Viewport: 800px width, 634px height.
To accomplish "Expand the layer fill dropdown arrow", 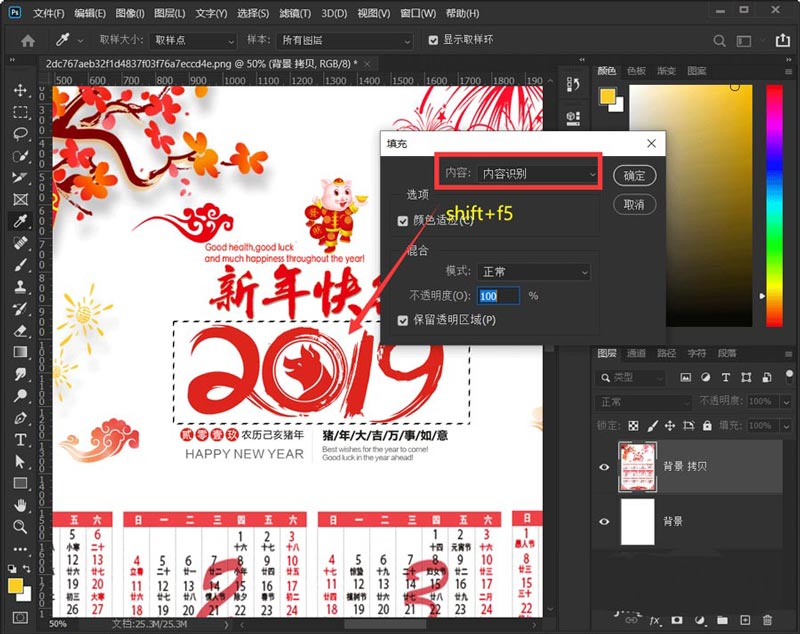I will tap(786, 425).
